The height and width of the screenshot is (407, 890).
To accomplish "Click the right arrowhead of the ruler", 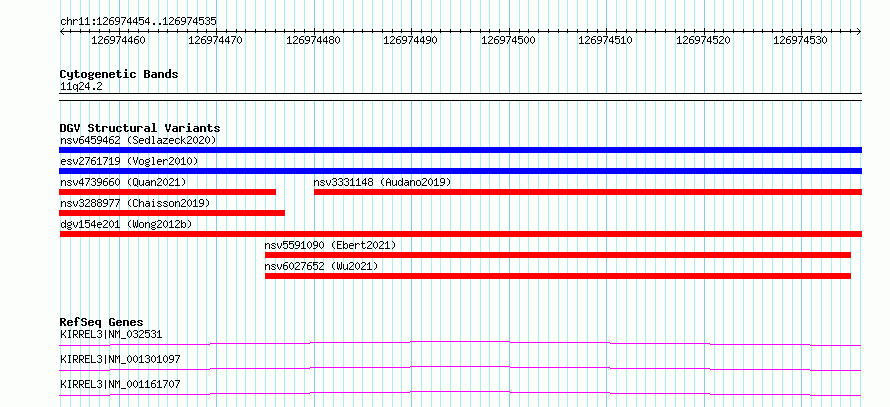I will pyautogui.click(x=859, y=31).
